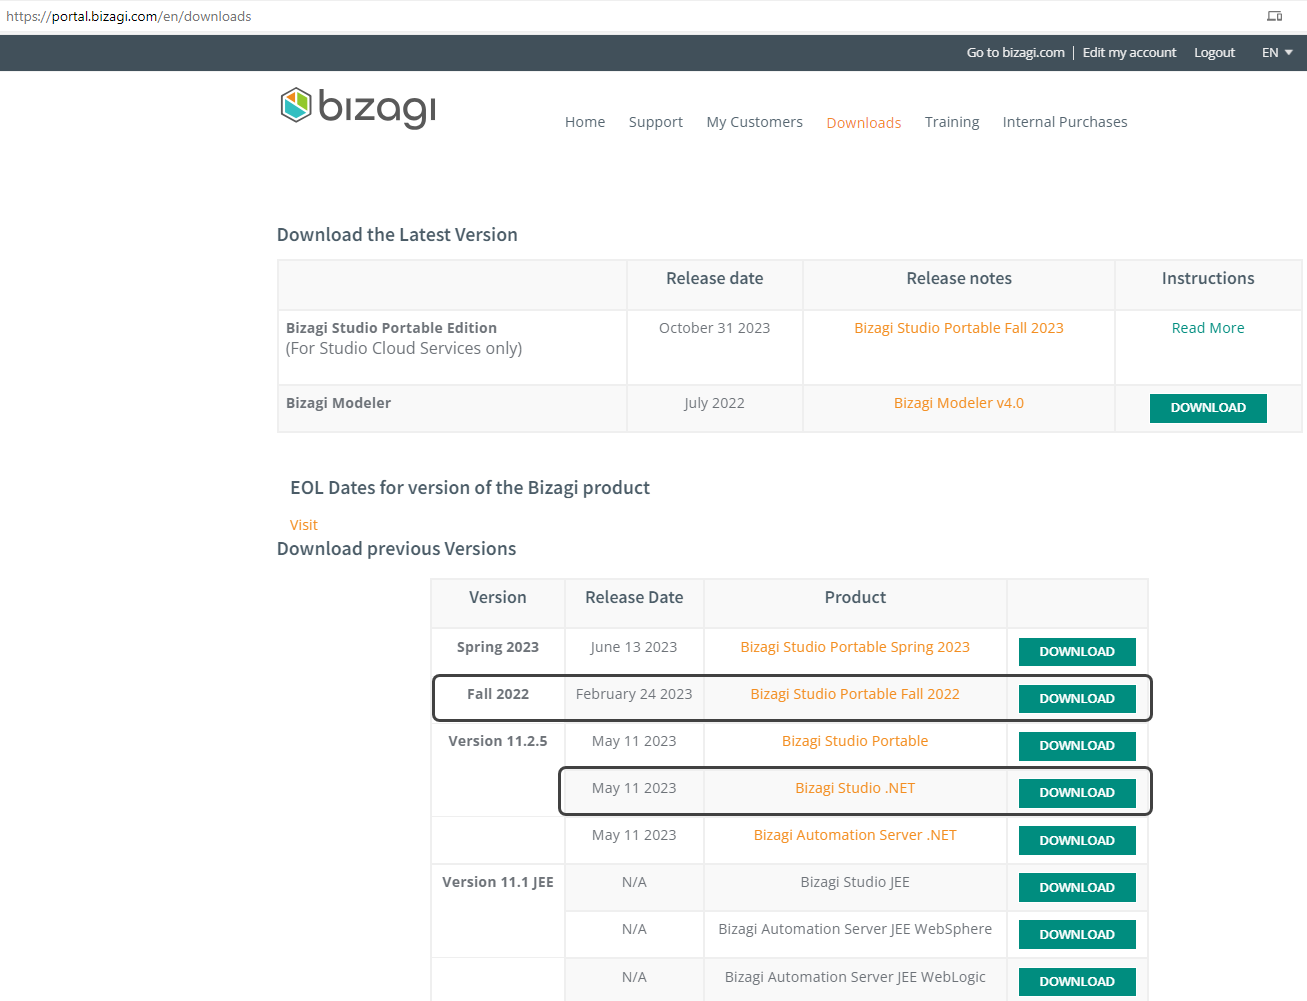Select the 'Bizagi Modeler' row label

click(338, 403)
